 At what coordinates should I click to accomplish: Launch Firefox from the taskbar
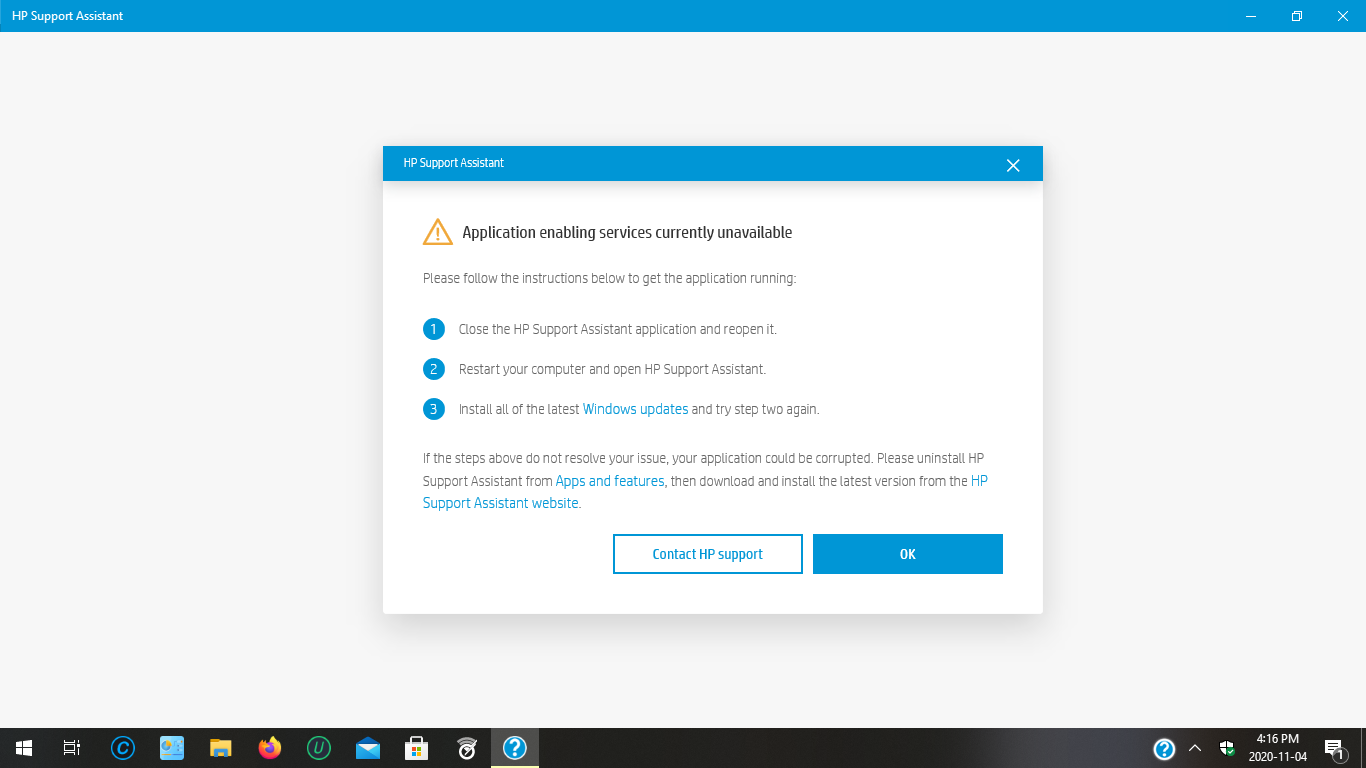tap(270, 748)
